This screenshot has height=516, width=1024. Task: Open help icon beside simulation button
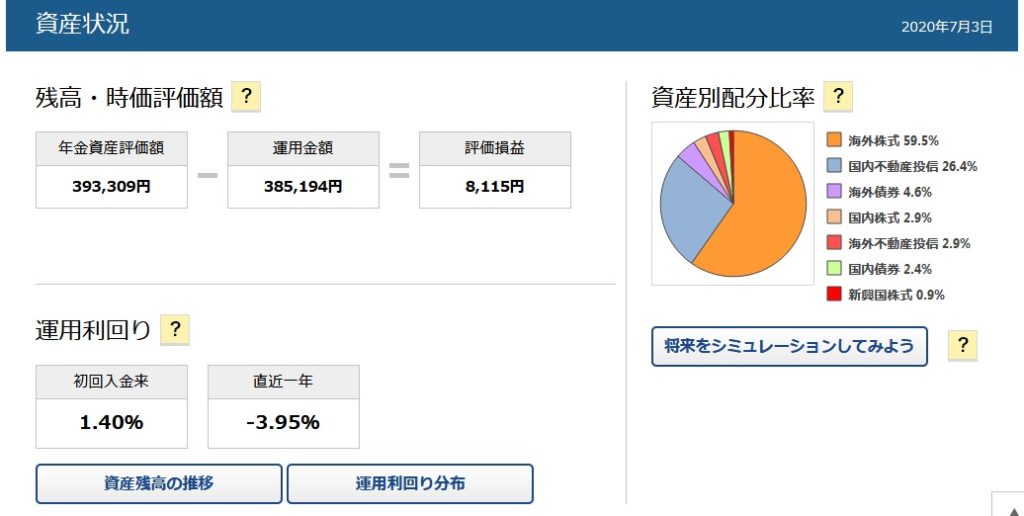tap(963, 344)
